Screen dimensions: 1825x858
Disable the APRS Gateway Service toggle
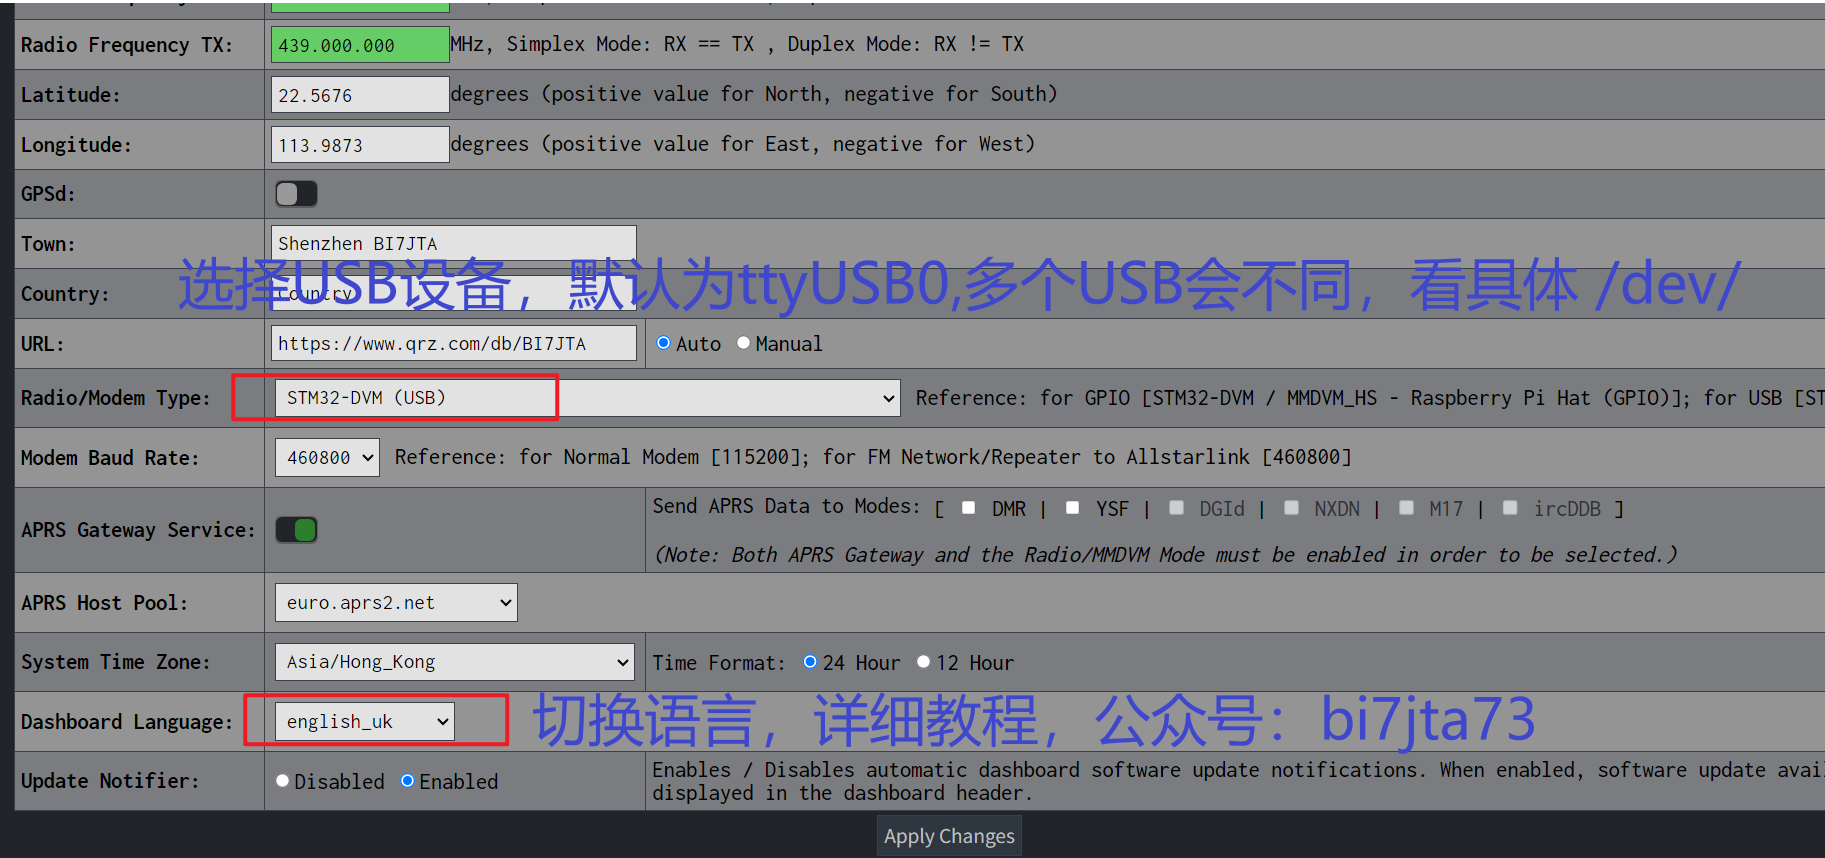click(x=296, y=530)
